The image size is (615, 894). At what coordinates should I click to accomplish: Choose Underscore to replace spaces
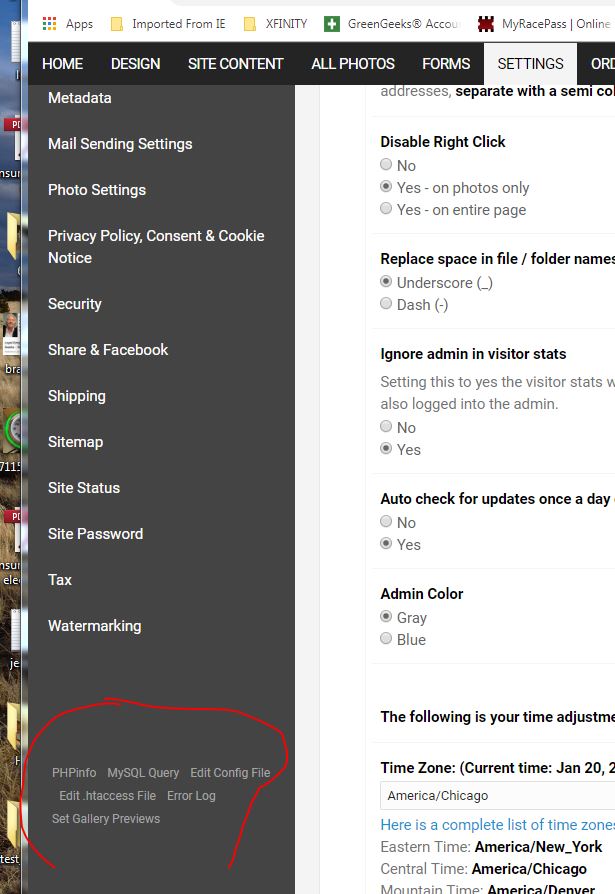386,282
